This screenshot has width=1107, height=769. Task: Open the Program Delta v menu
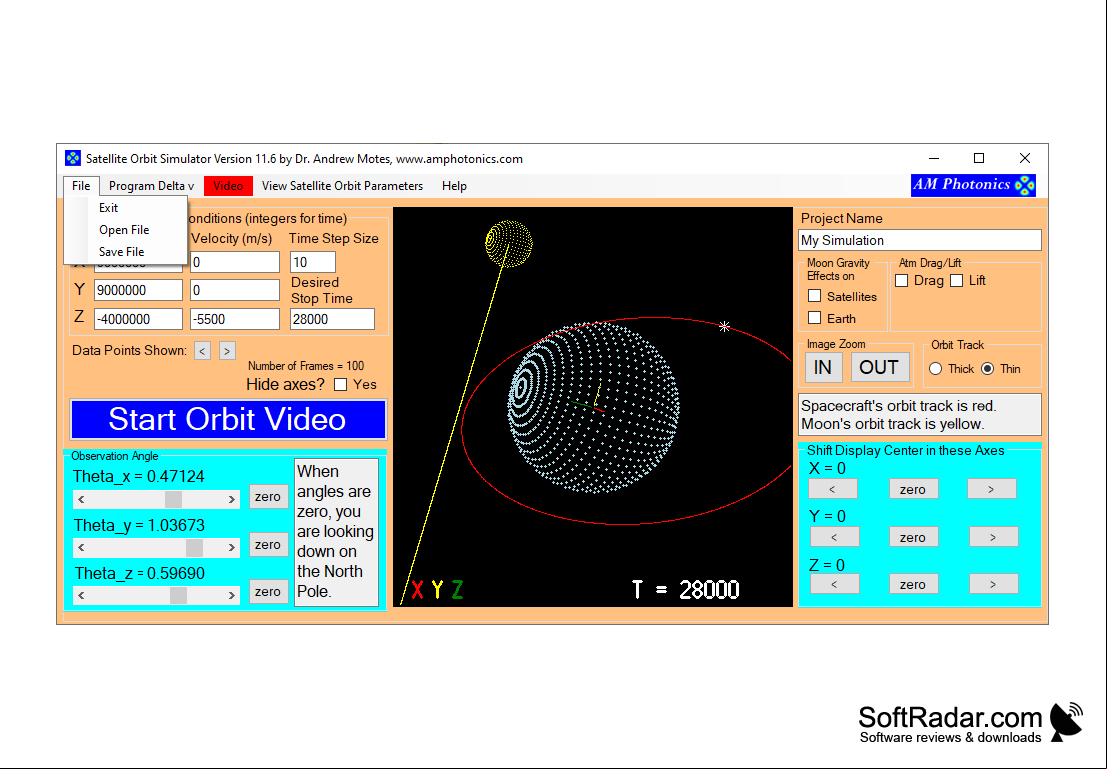[151, 186]
